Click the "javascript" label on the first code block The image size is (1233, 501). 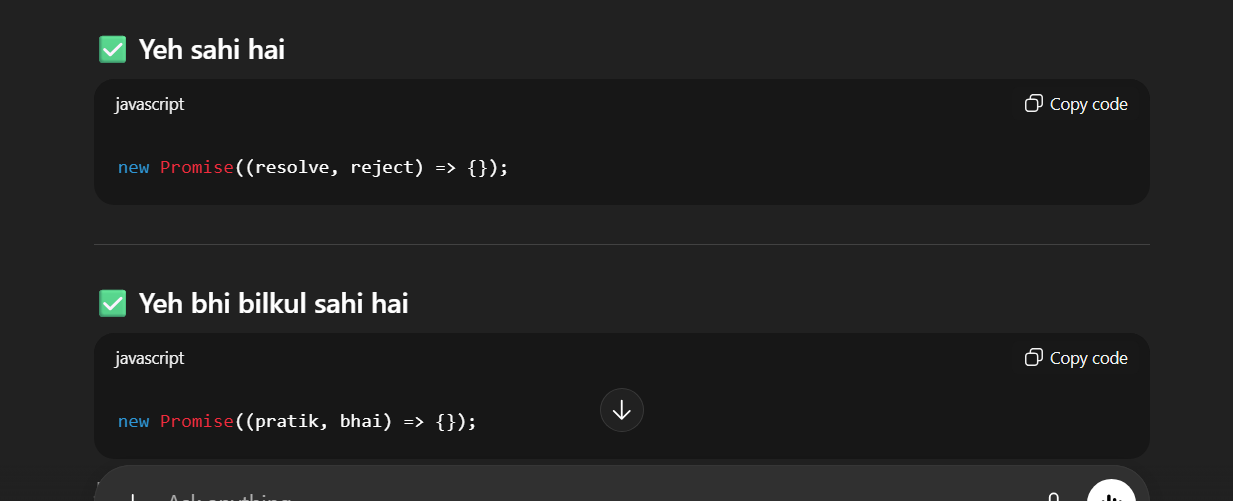coord(149,104)
